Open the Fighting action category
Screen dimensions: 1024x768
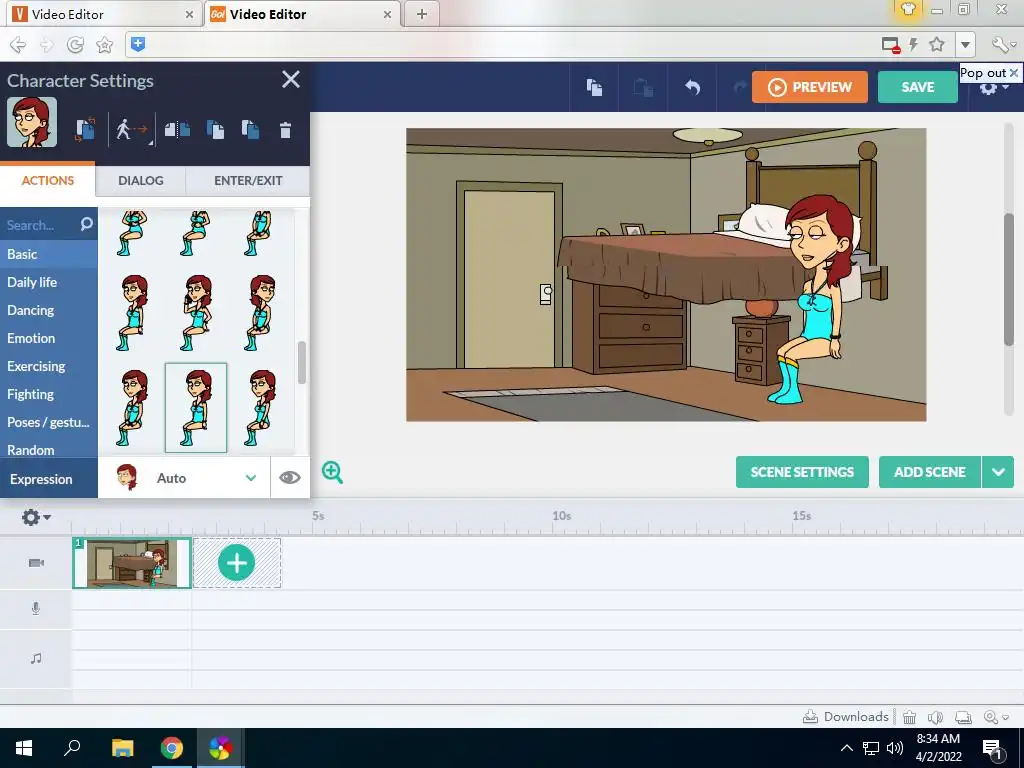(x=49, y=394)
